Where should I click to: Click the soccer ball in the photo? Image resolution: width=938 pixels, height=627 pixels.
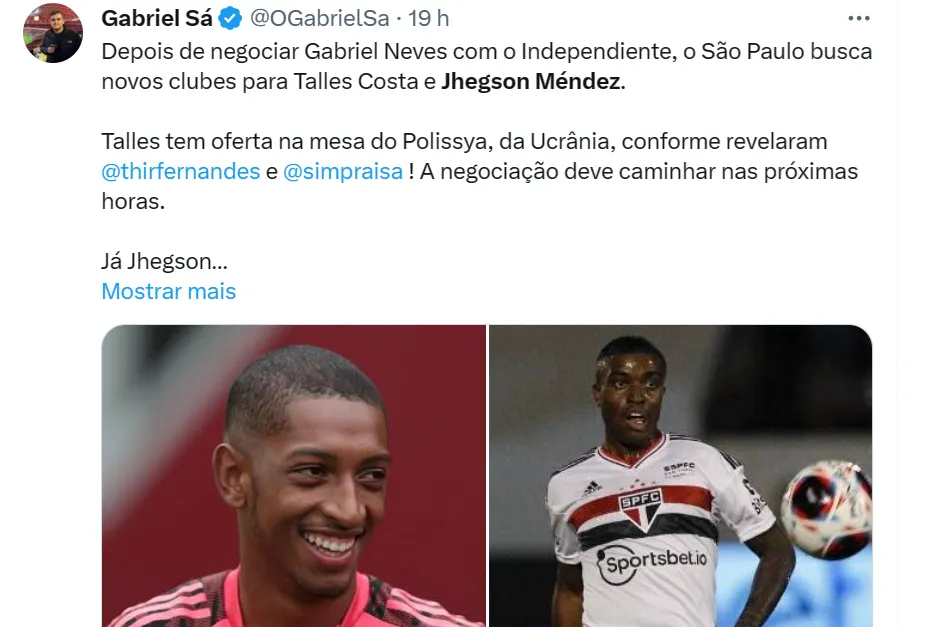(x=827, y=509)
